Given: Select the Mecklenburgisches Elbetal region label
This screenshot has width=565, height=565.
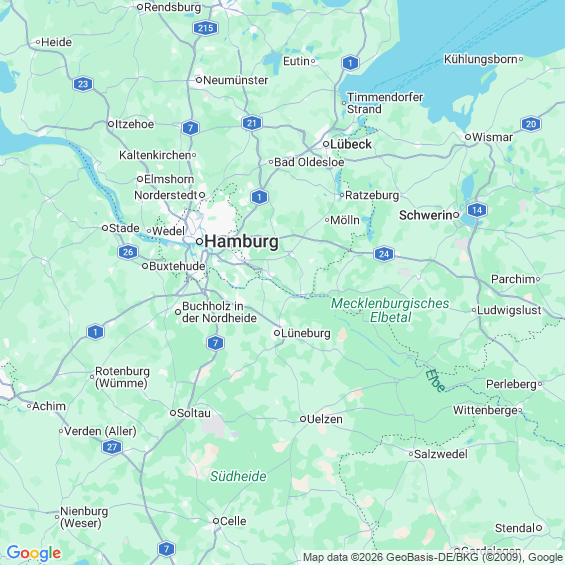Looking at the screenshot, I should click(390, 310).
